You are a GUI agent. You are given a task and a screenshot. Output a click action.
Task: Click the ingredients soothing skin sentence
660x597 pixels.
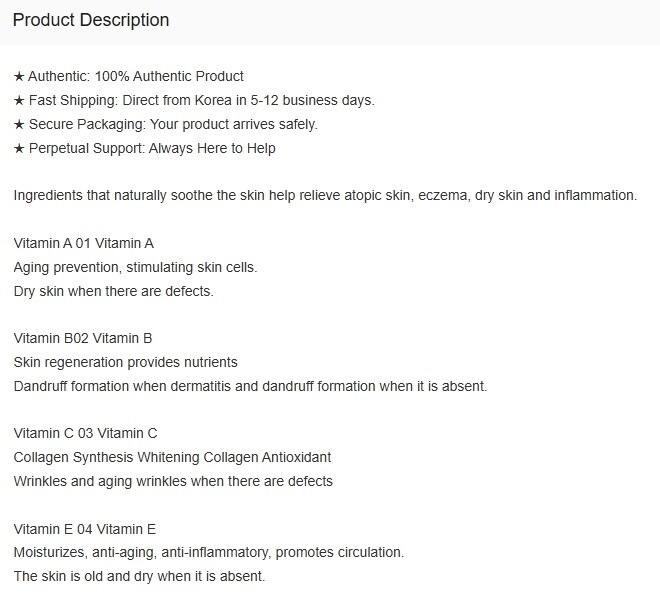tap(325, 195)
